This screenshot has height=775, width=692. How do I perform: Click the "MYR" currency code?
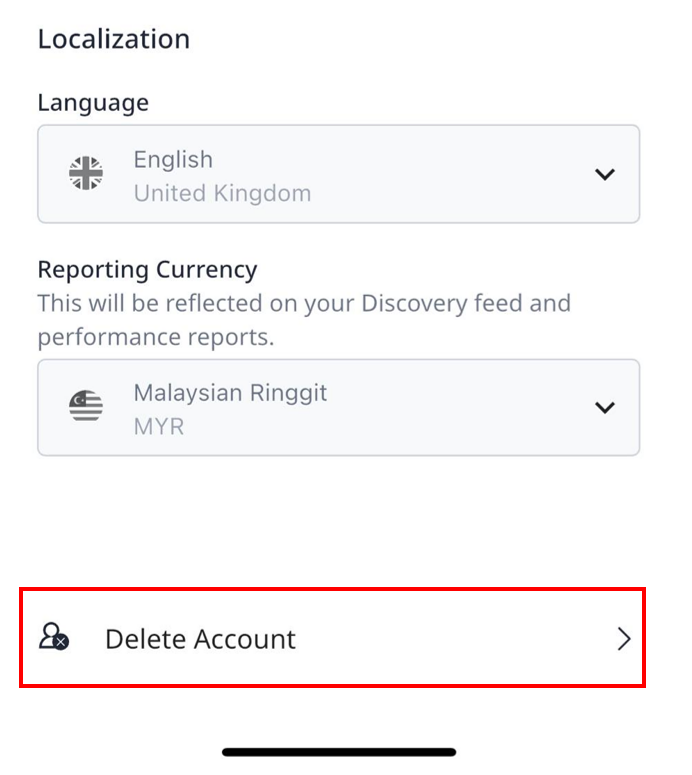159,427
